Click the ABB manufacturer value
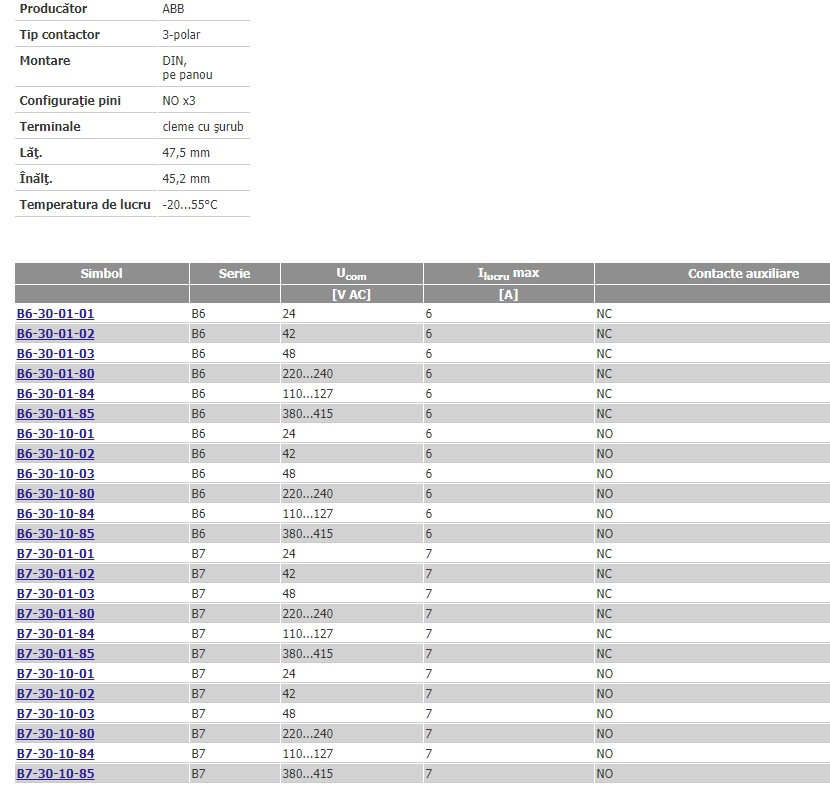This screenshot has width=830, height=785. click(x=173, y=8)
